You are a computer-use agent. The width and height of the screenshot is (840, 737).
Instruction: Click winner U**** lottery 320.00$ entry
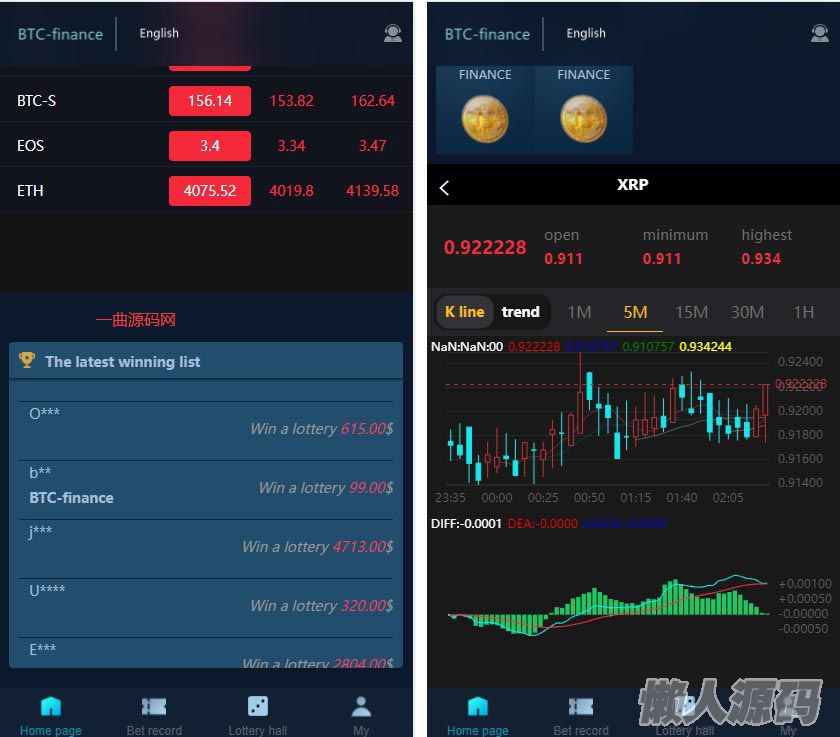click(x=206, y=608)
